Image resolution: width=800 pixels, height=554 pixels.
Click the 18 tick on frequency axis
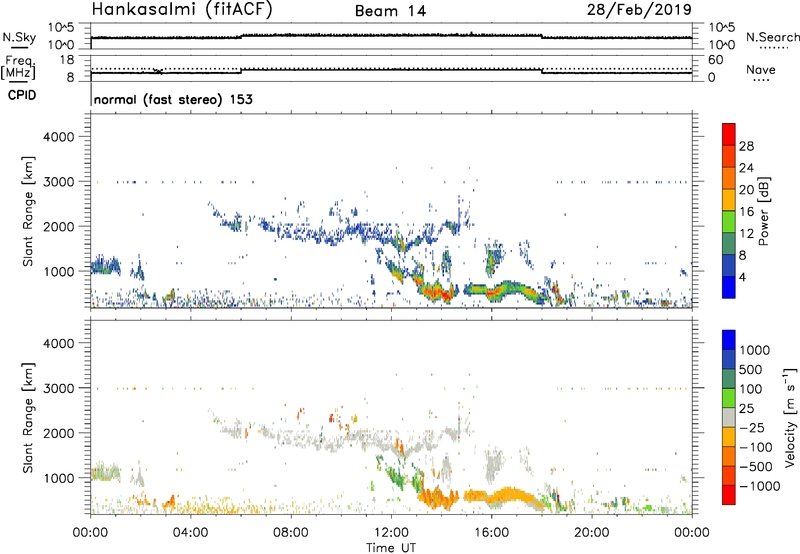pyautogui.click(x=67, y=60)
